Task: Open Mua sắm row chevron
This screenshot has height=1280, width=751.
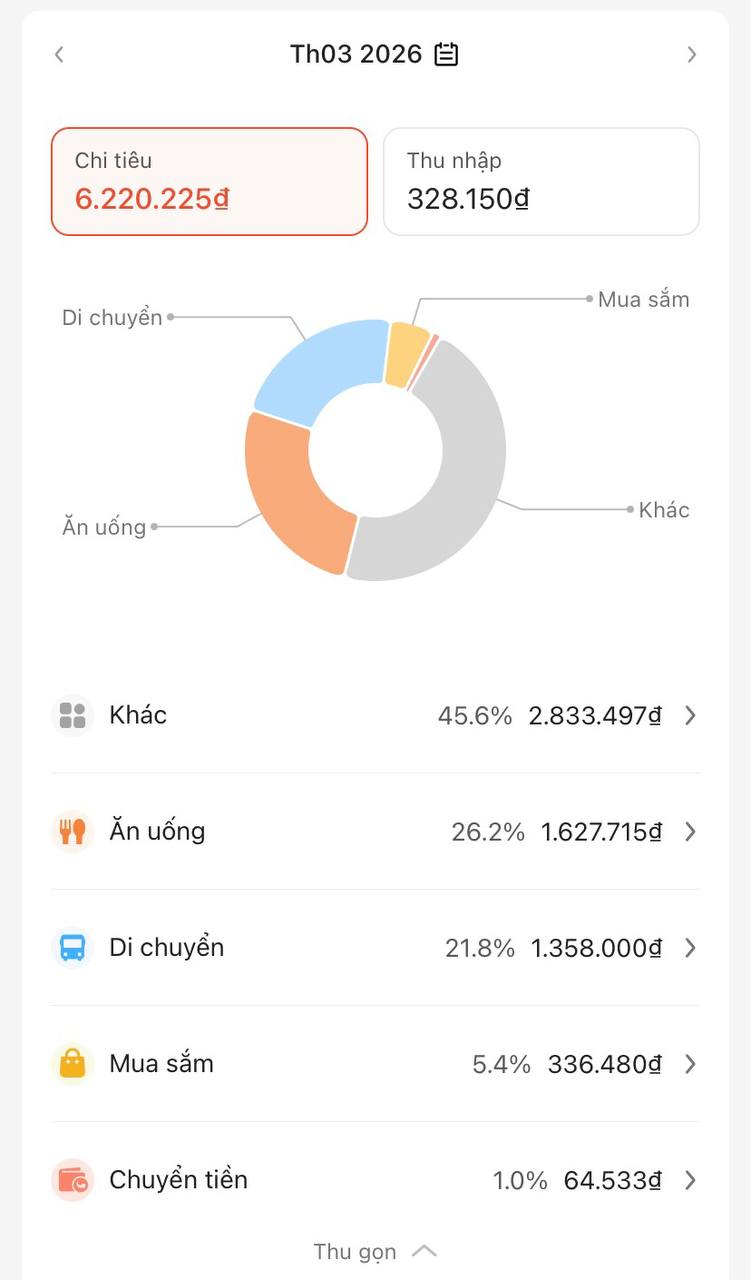Action: pos(690,1063)
